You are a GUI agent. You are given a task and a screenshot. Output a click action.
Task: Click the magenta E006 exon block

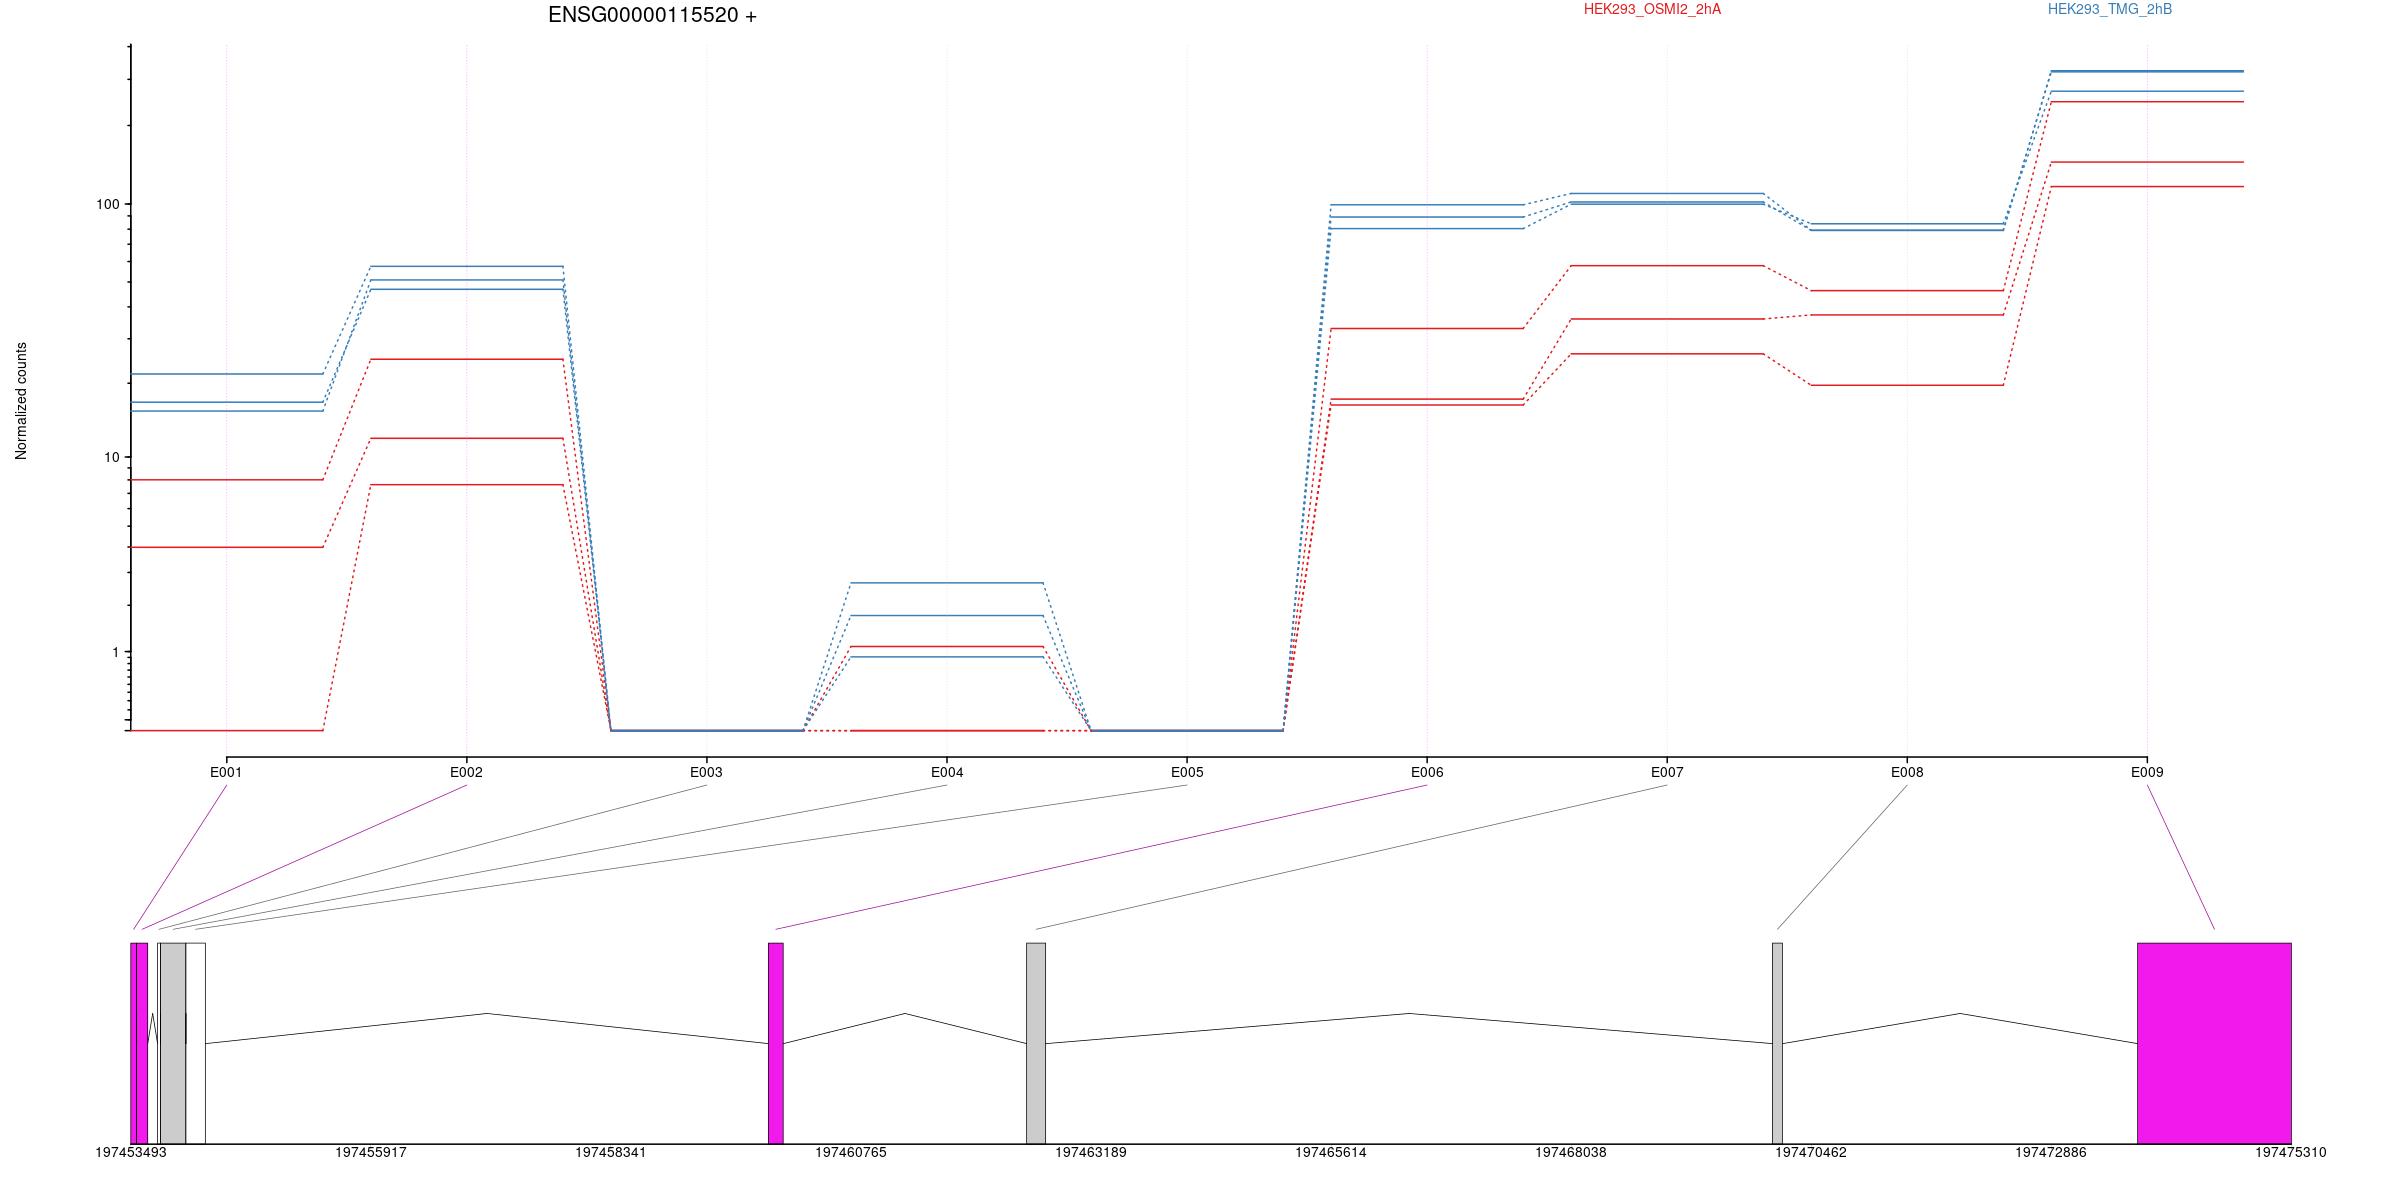[x=776, y=1043]
